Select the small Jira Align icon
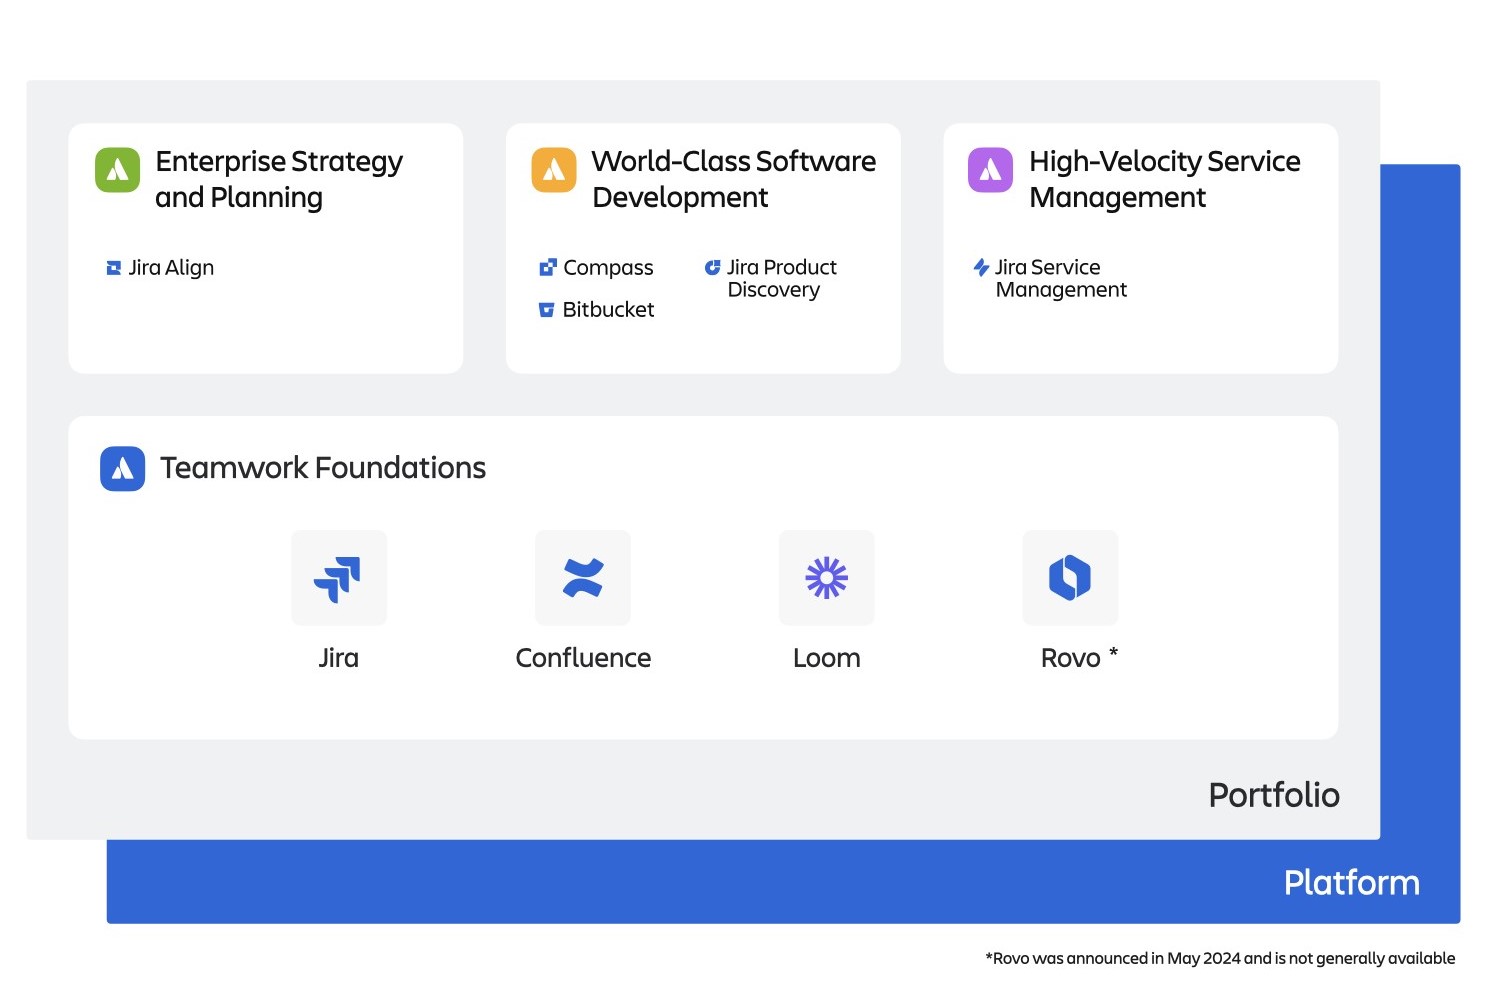The height and width of the screenshot is (1004, 1487). pos(114,268)
